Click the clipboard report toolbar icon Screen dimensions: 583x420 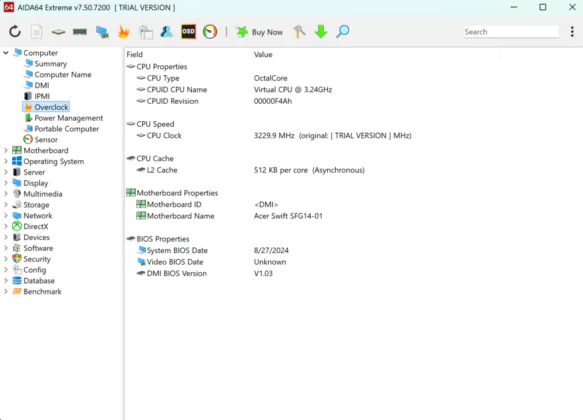(x=145, y=32)
